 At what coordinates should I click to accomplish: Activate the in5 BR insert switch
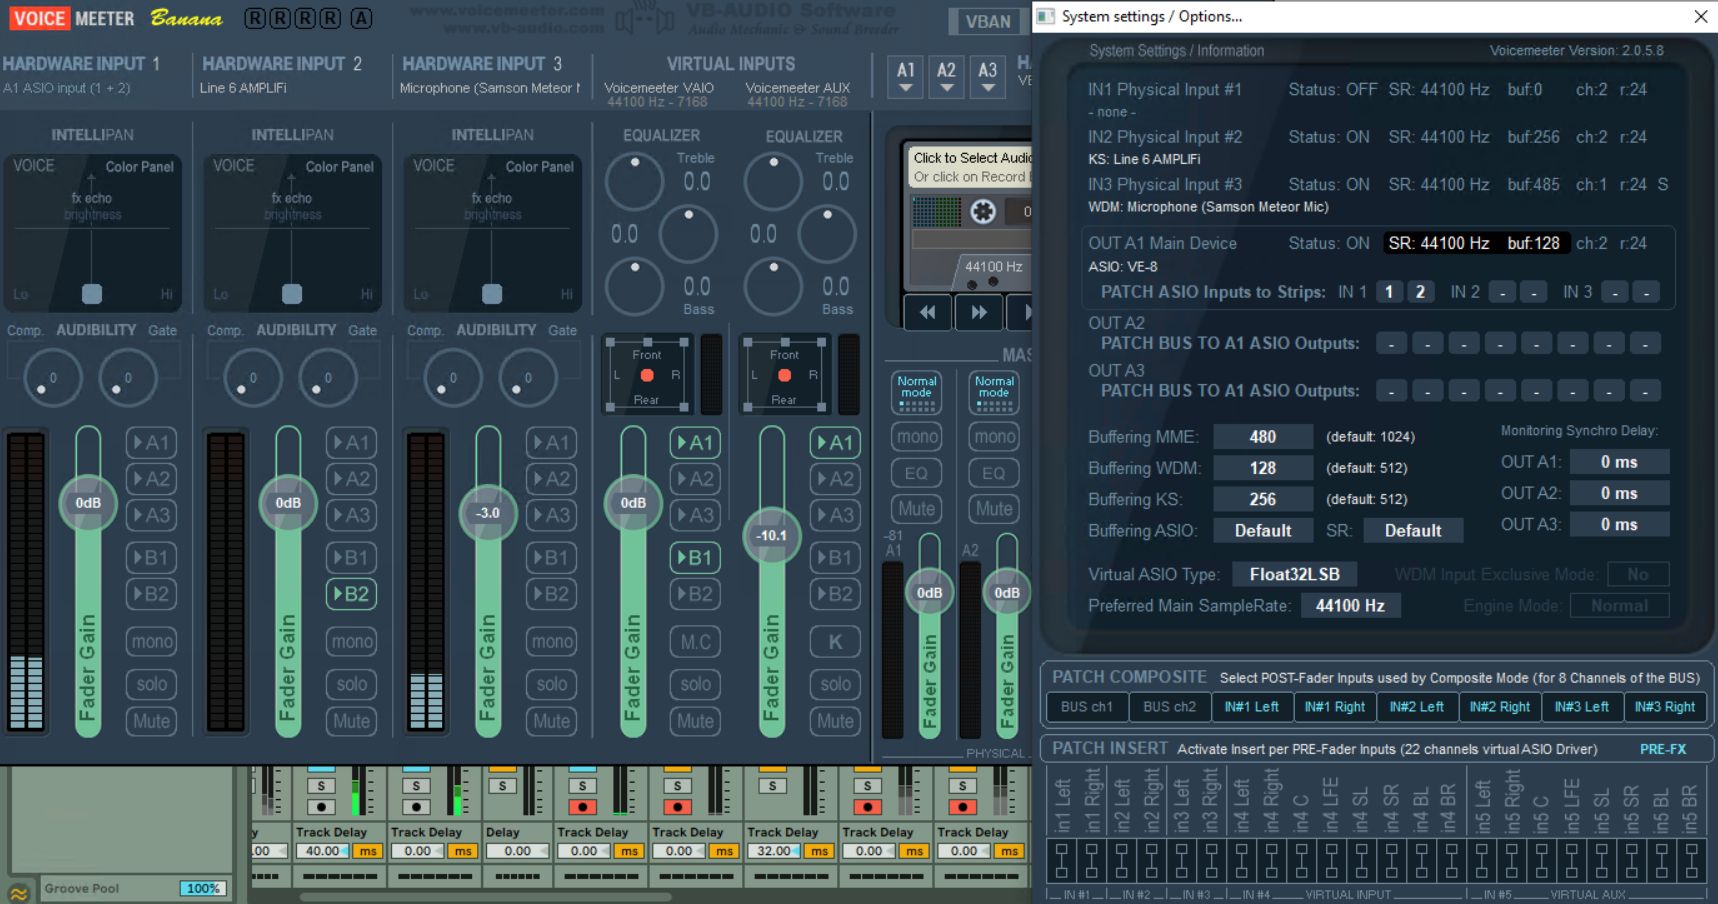[1691, 860]
